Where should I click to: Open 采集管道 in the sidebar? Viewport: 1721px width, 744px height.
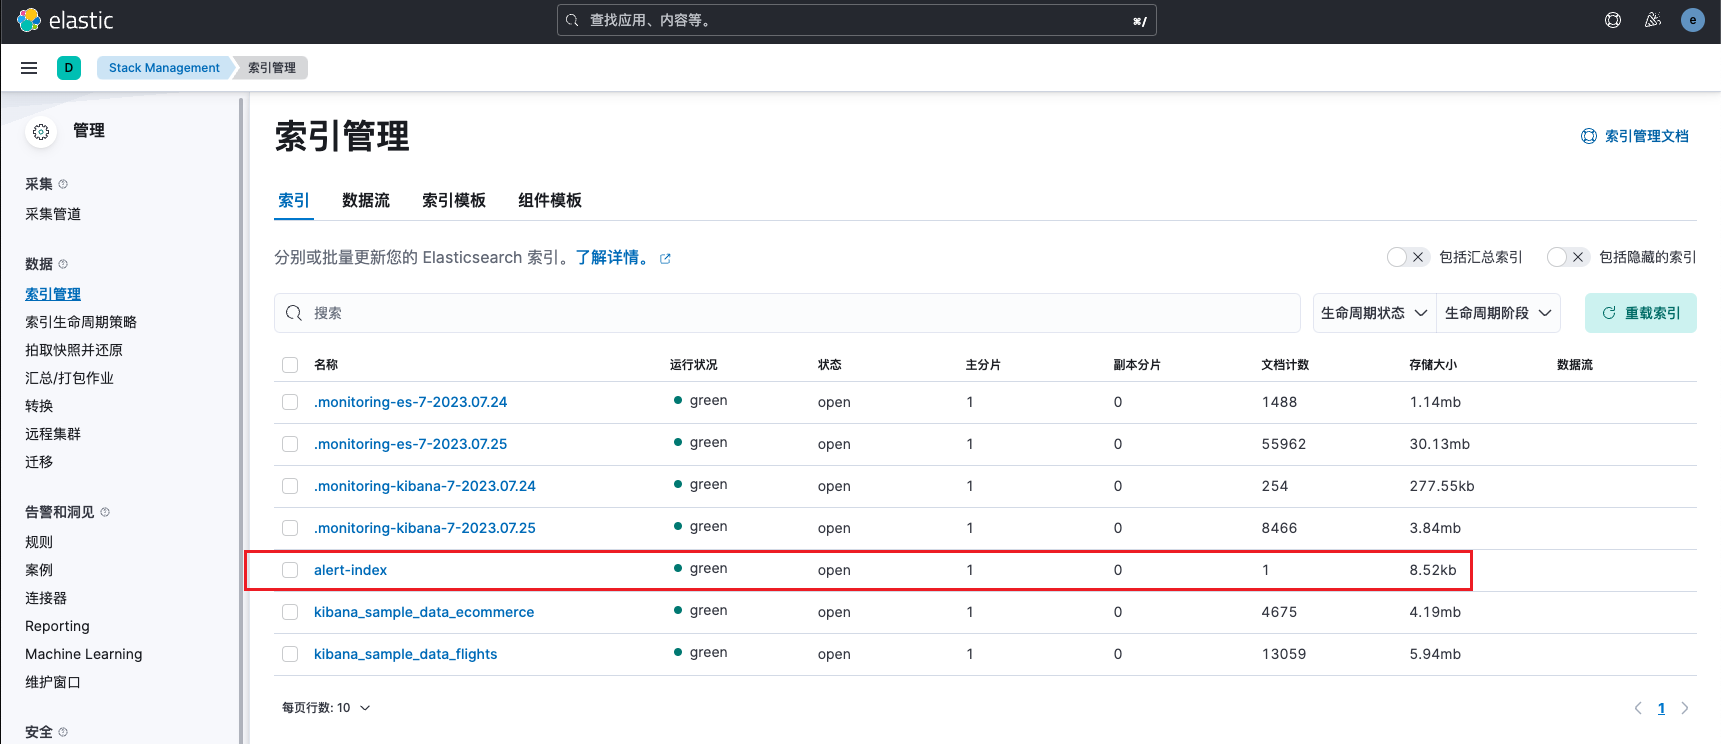pos(53,214)
